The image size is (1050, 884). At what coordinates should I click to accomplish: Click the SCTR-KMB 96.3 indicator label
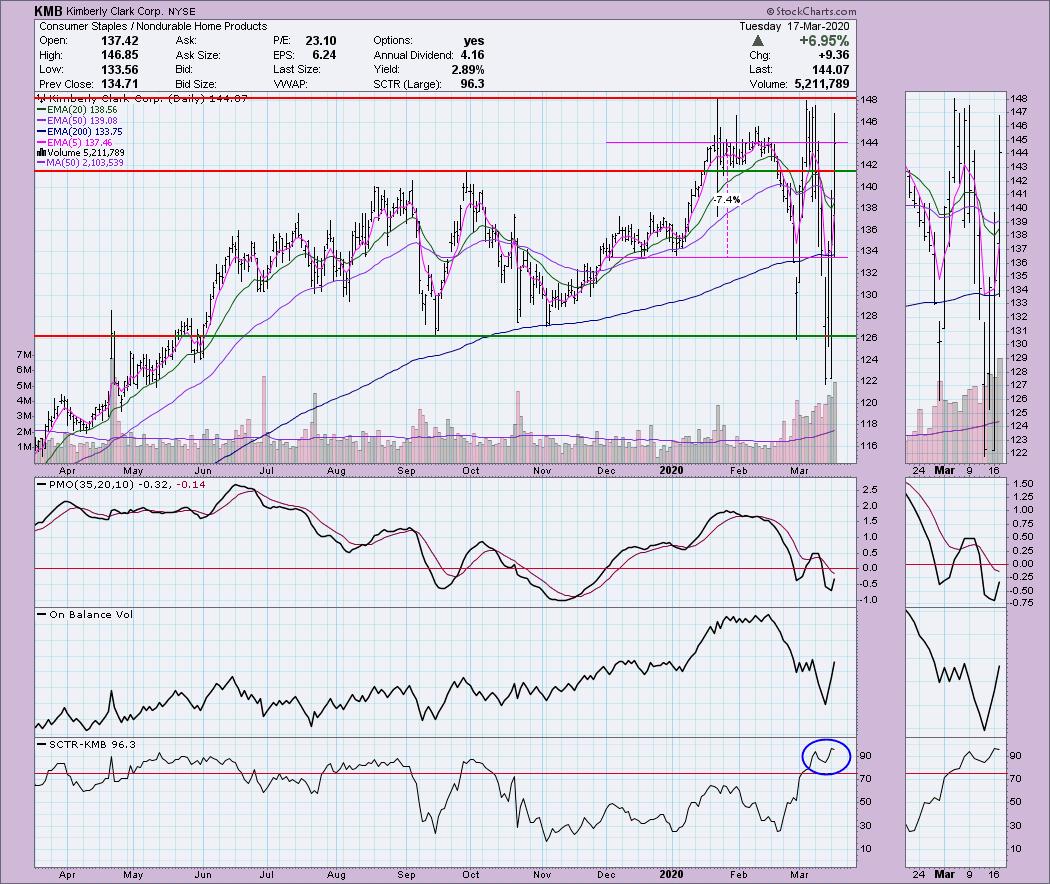click(x=86, y=744)
